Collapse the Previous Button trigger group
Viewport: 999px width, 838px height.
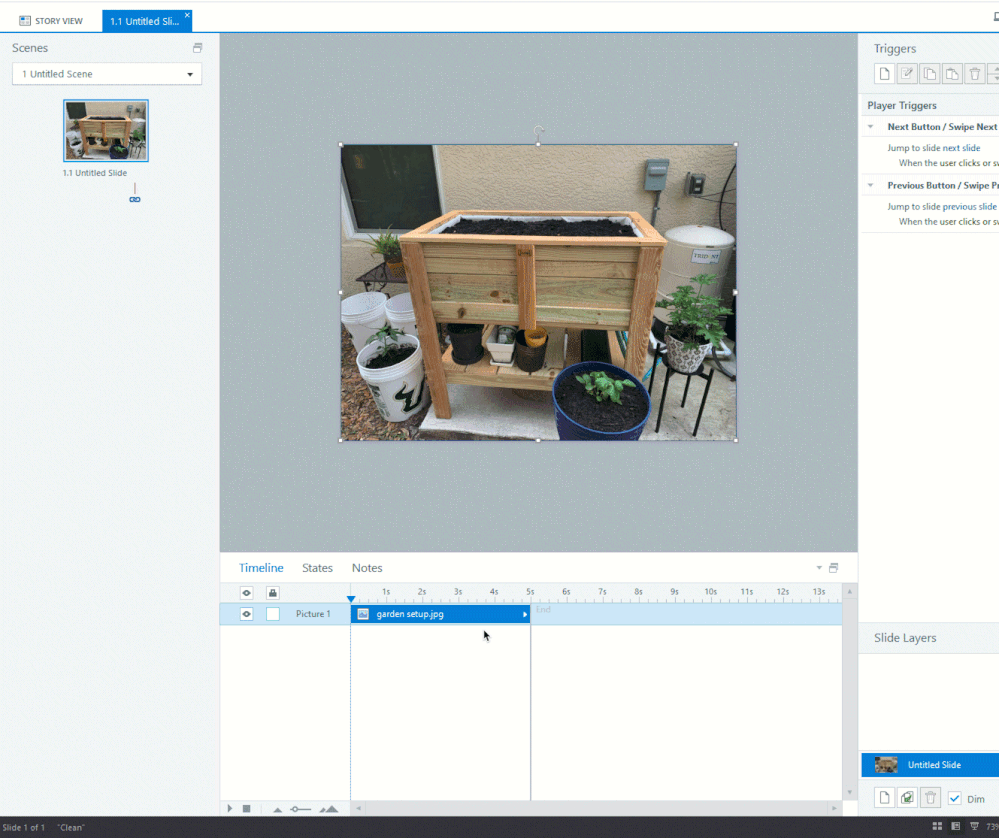[871, 185]
